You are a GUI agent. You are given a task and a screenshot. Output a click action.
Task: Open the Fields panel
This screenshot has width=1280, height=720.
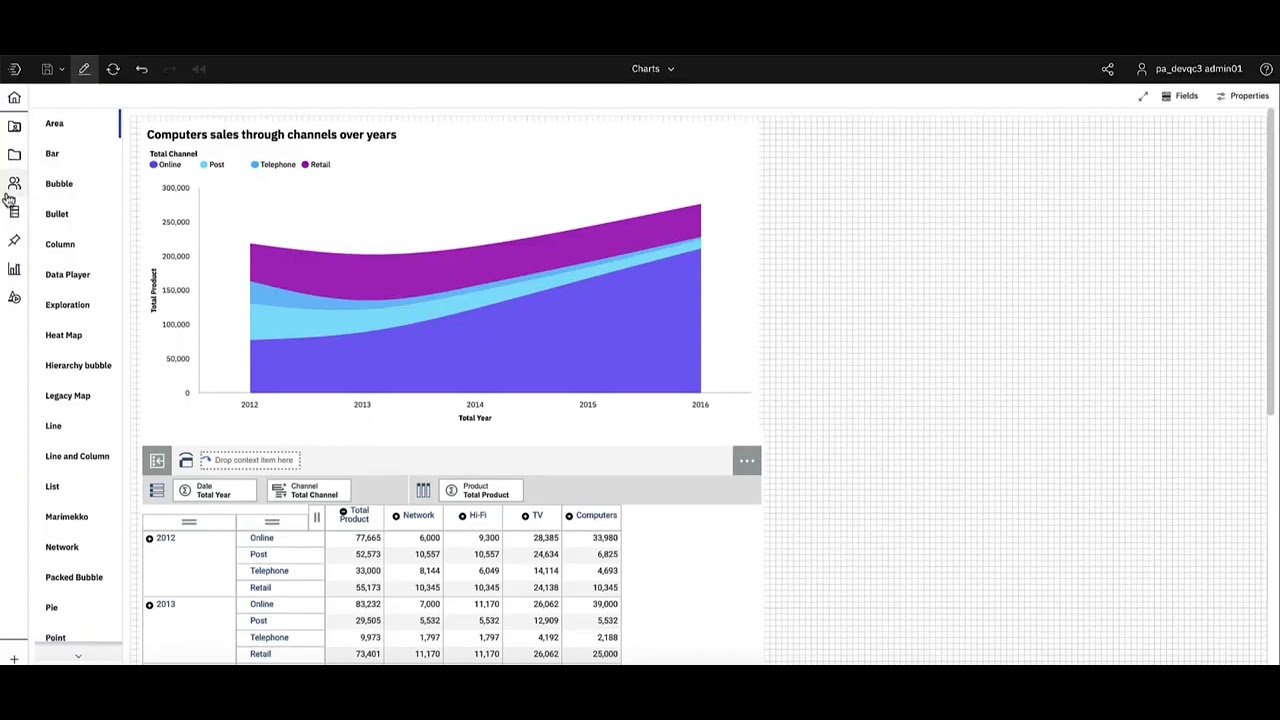(x=1180, y=96)
